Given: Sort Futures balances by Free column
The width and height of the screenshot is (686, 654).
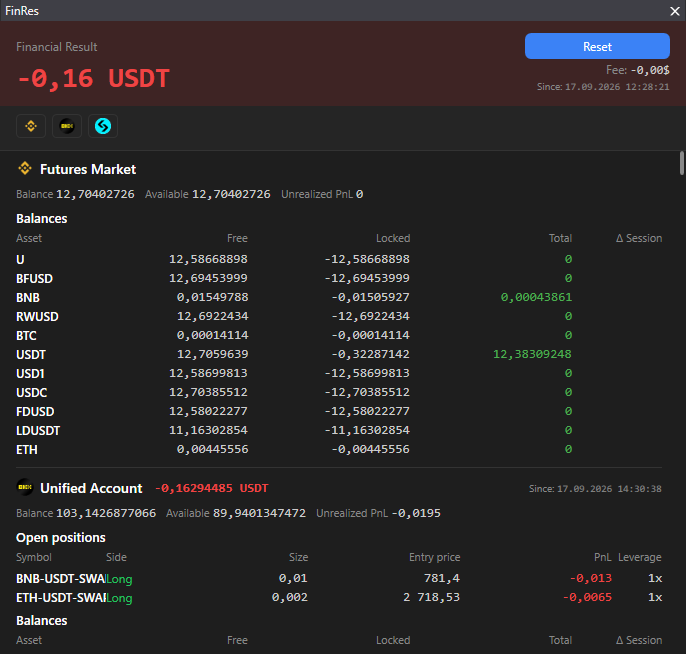Looking at the screenshot, I should click(x=237, y=238).
